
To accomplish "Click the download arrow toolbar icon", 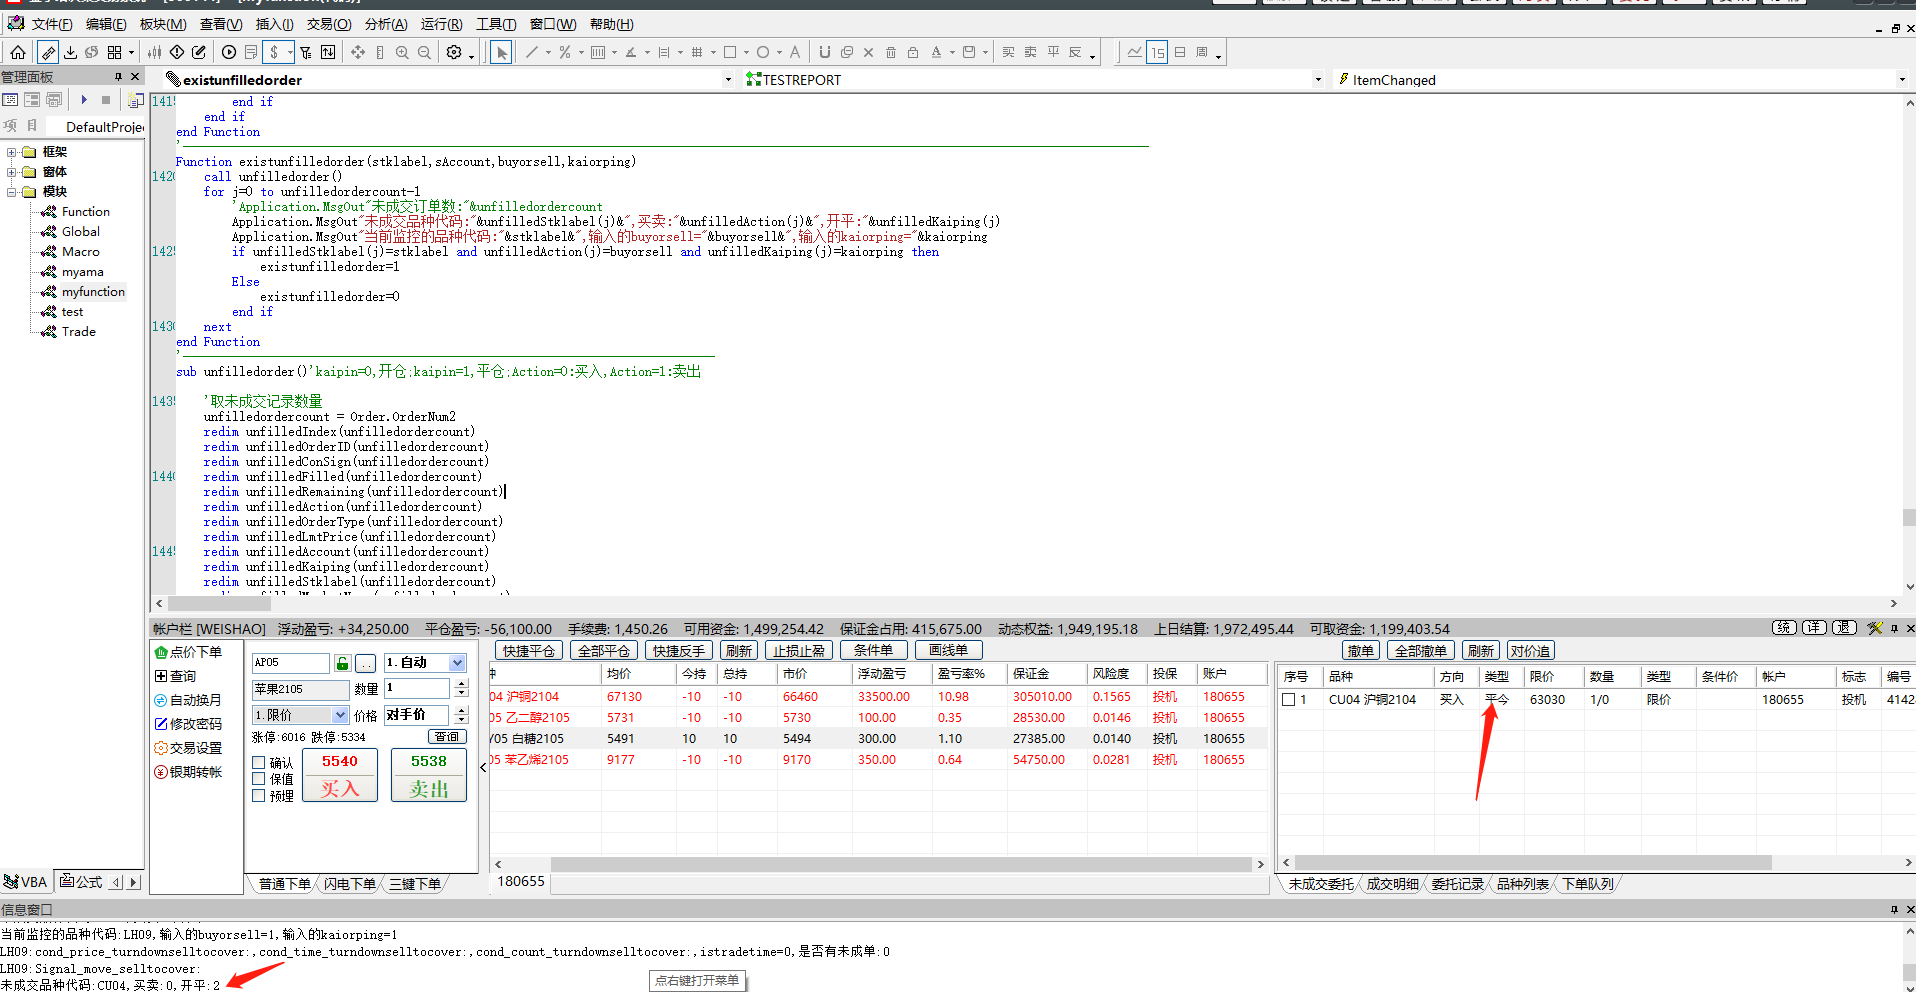I will coord(70,52).
